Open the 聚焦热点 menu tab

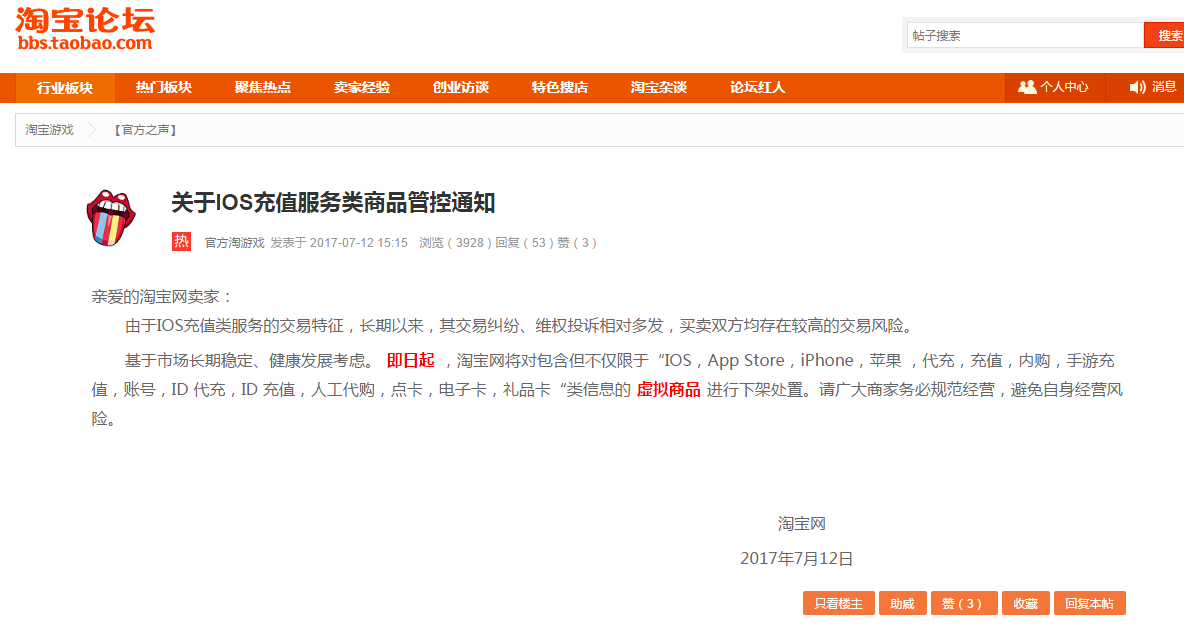coord(263,88)
